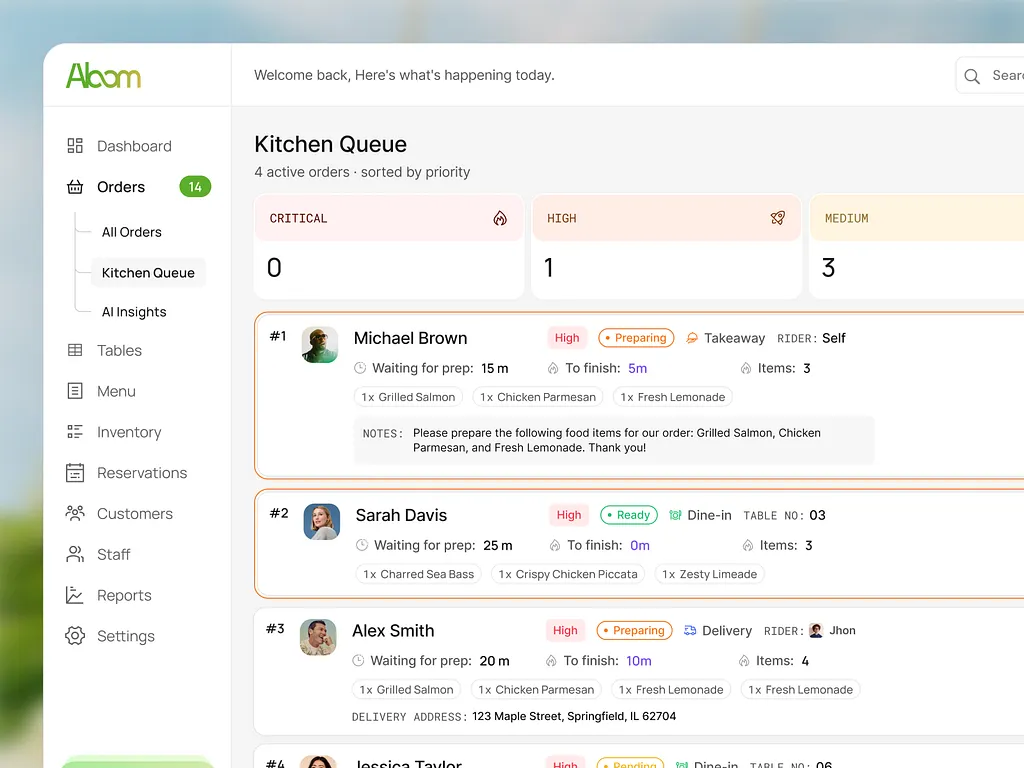Click the To finish flame icon for Michael Brown
Screen dimensions: 1024x768
click(x=553, y=368)
